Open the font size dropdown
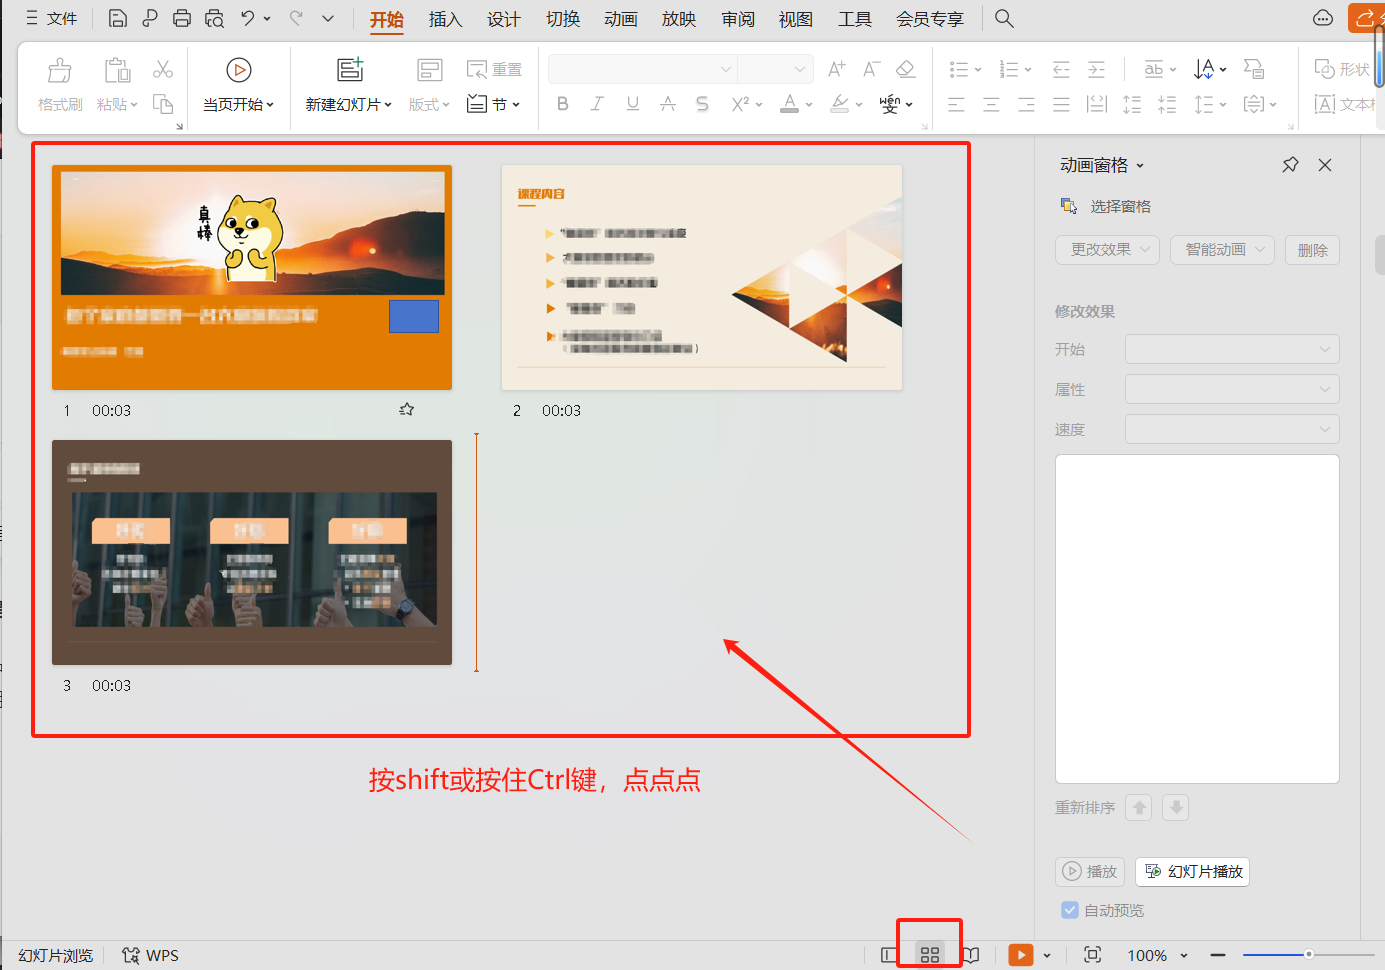The width and height of the screenshot is (1385, 970). (799, 69)
